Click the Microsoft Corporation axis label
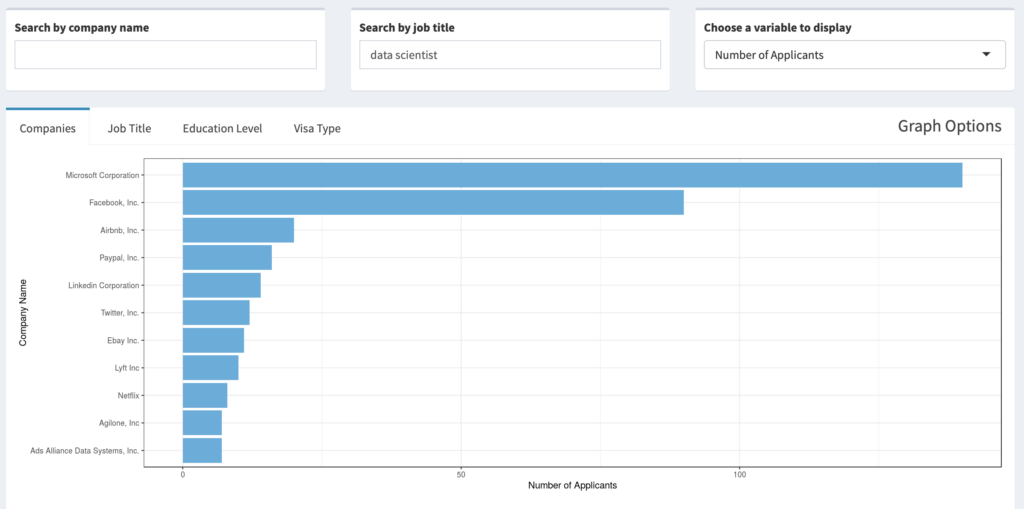Screen dimensions: 1024x509 pyautogui.click(x=103, y=175)
